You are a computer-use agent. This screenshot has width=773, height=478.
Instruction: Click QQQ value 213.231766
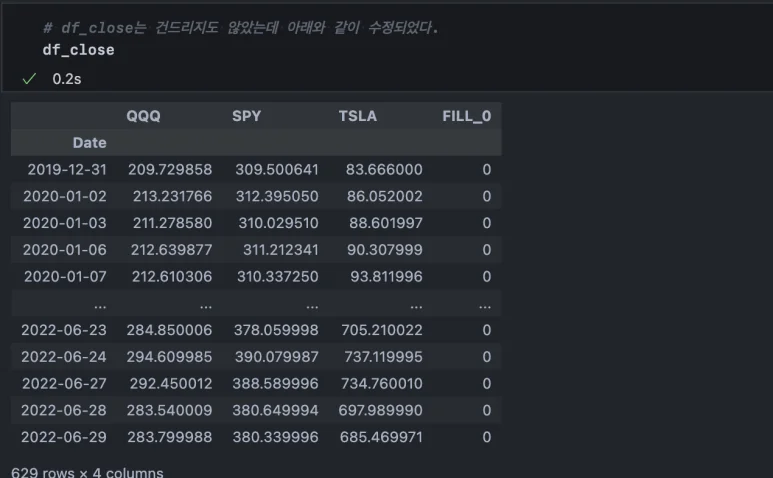click(169, 197)
